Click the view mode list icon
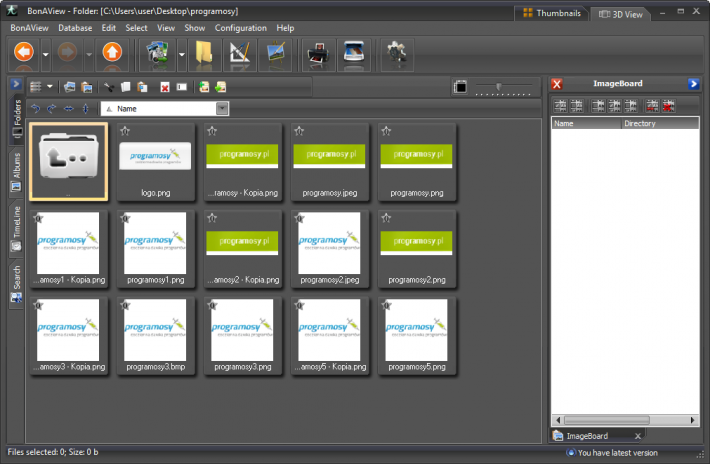This screenshot has height=464, width=710. click(35, 87)
